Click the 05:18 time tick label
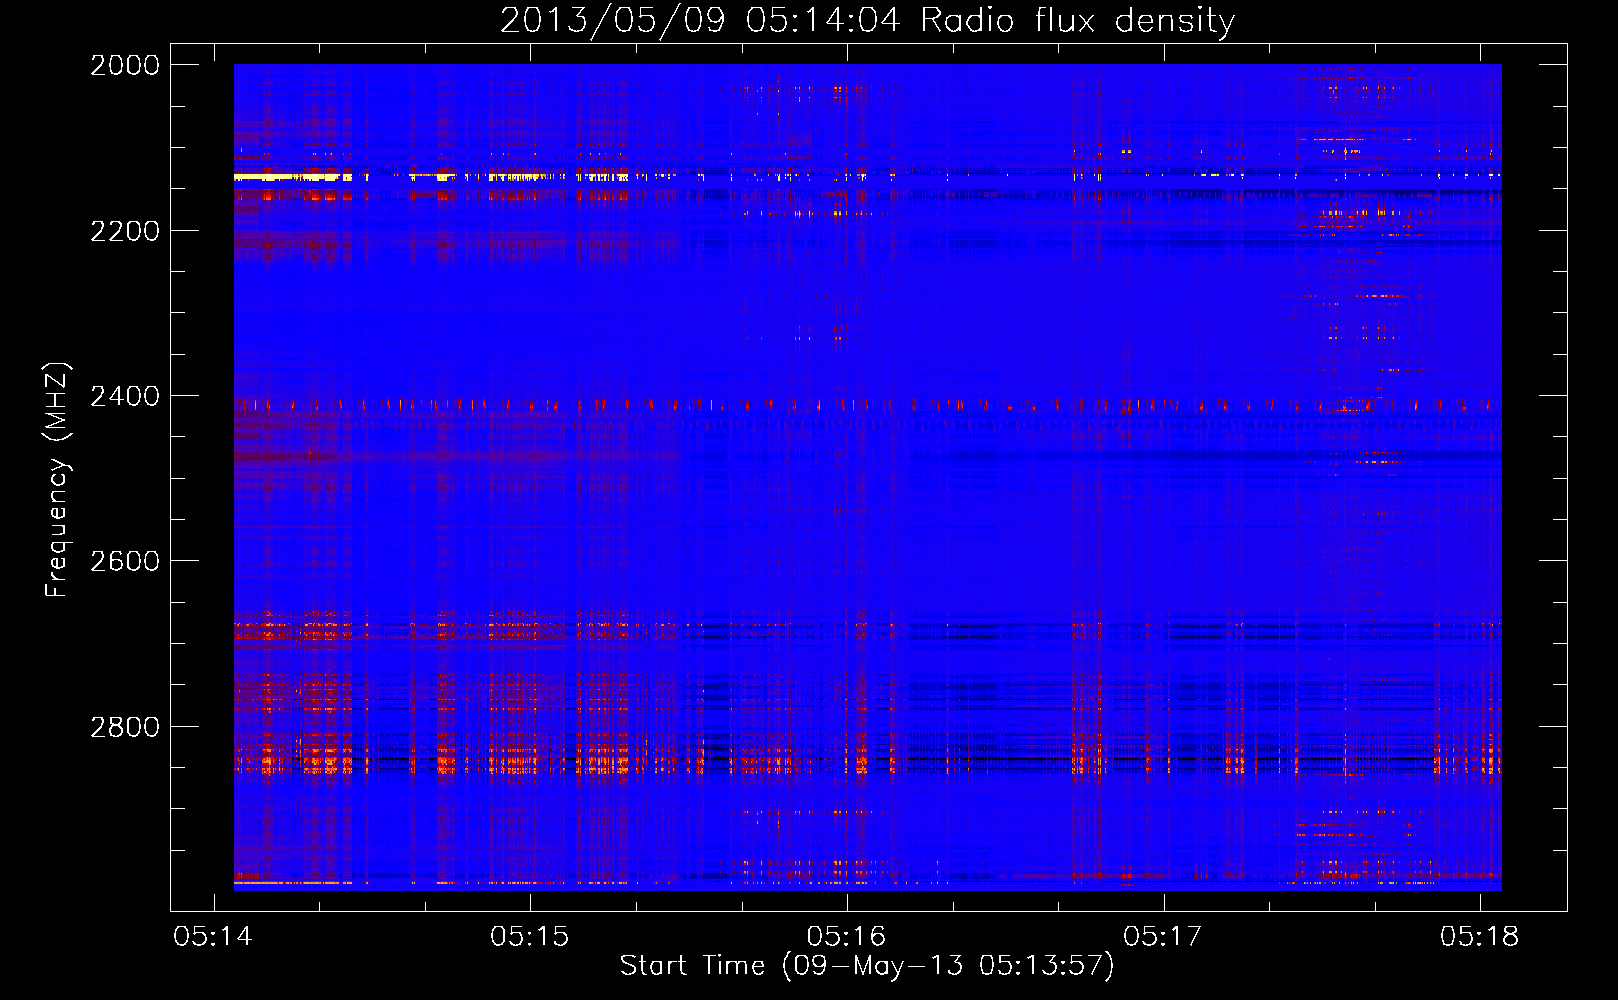This screenshot has width=1618, height=1000. 1480,936
